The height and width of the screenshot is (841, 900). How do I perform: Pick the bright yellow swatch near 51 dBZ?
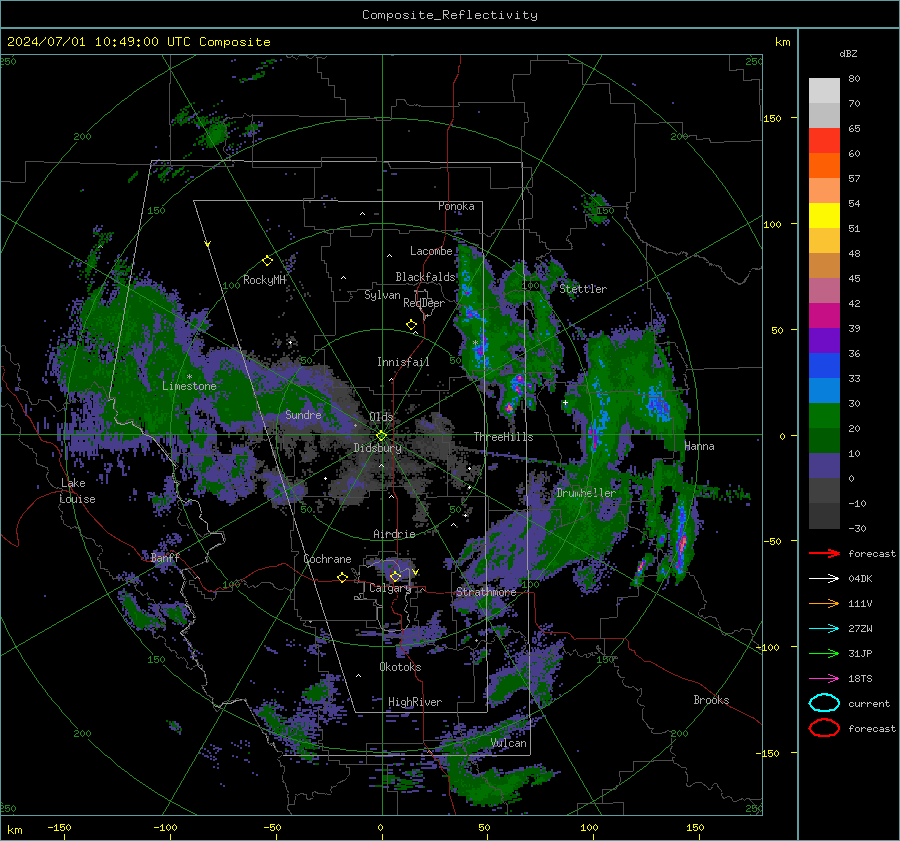click(x=824, y=215)
